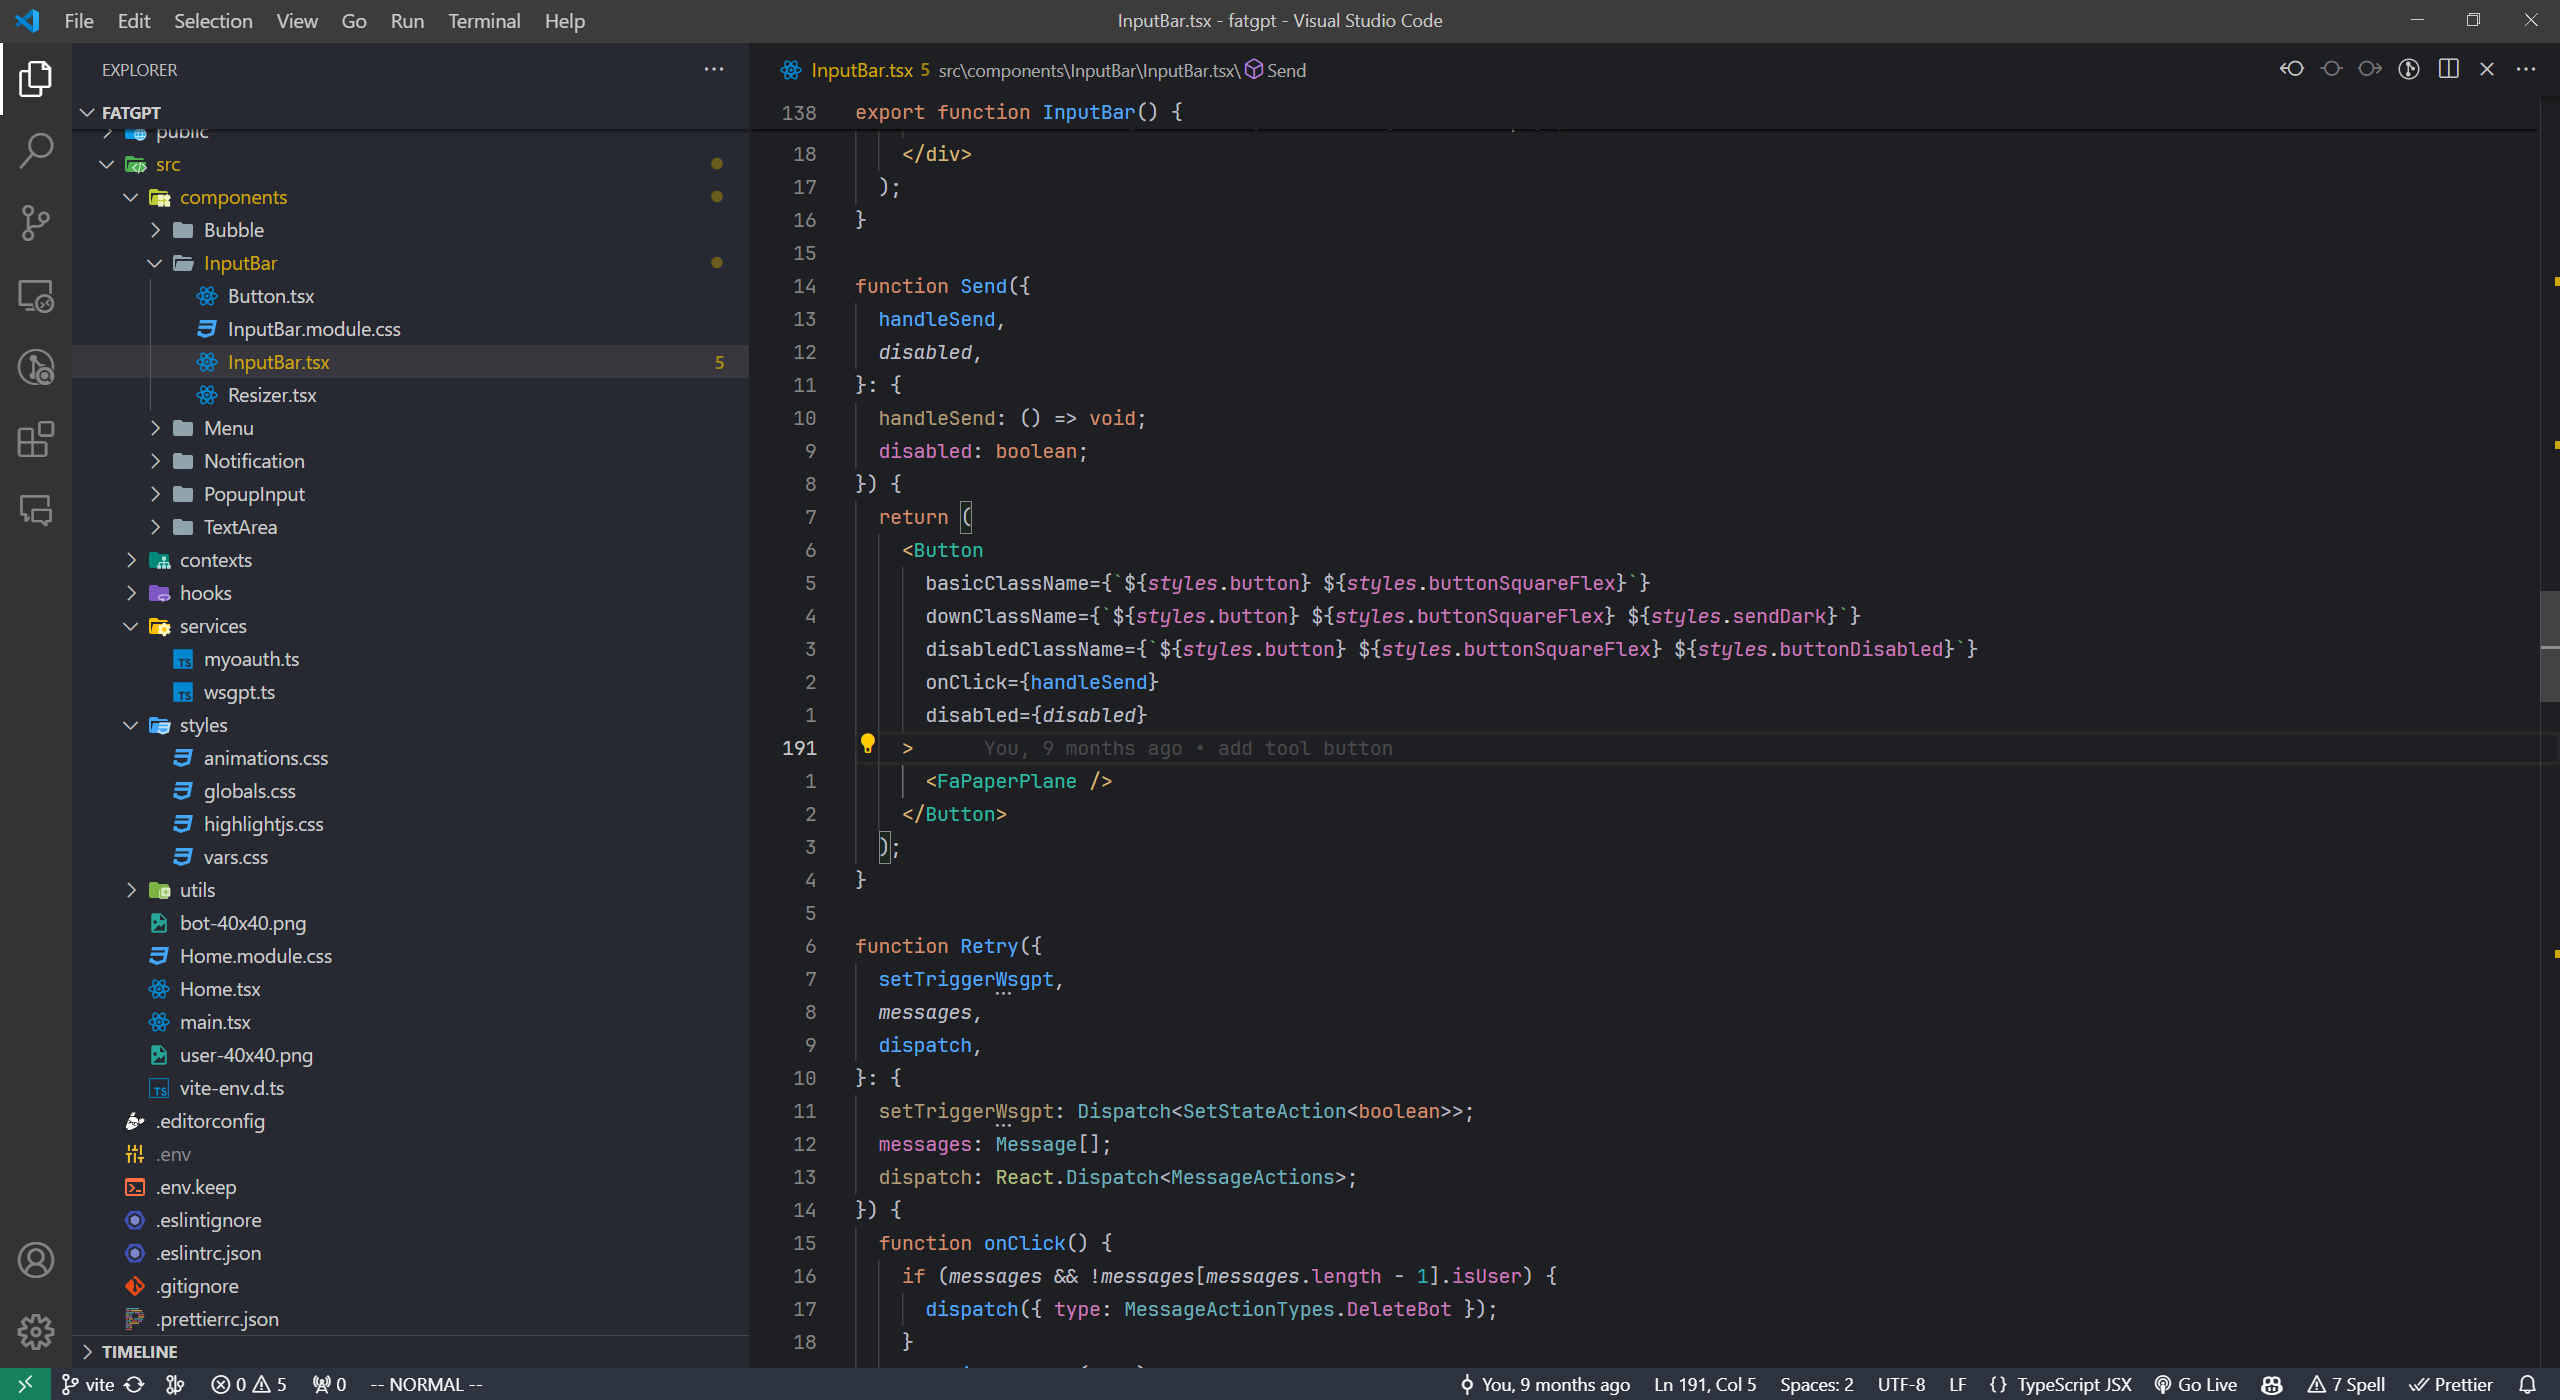This screenshot has width=2560, height=1400.
Task: Click split editor right icon
Action: [x=2448, y=69]
